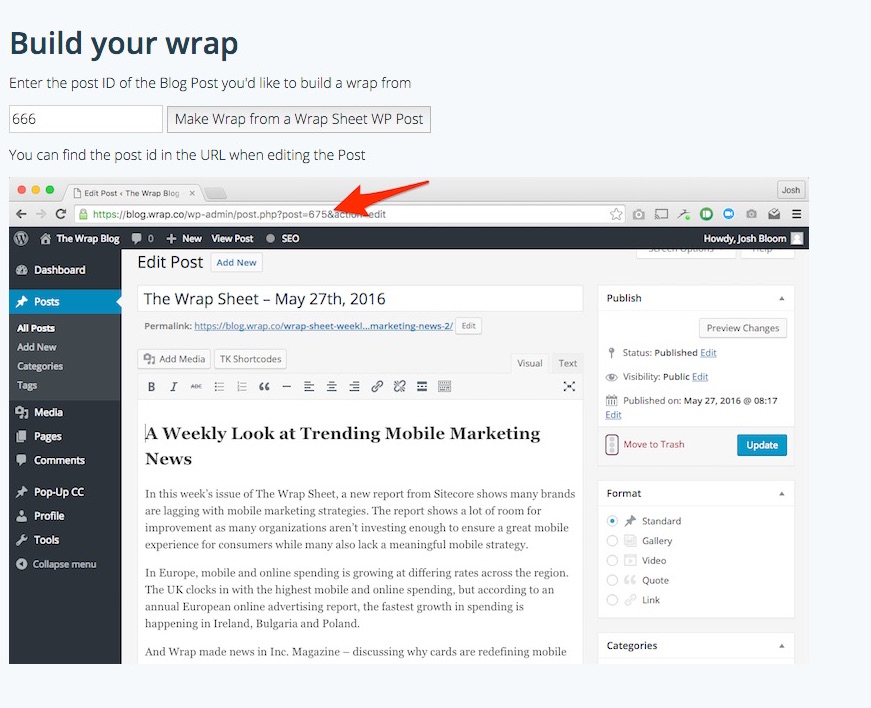This screenshot has height=708, width=871.
Task: Open the + New menu in the admin bar
Action: (x=184, y=238)
